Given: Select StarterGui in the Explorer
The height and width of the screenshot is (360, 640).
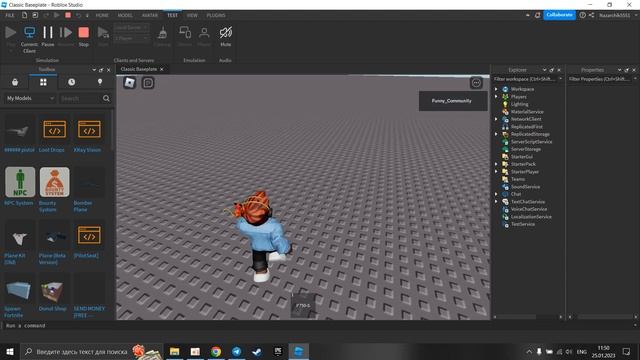Looking at the screenshot, I should coord(522,157).
